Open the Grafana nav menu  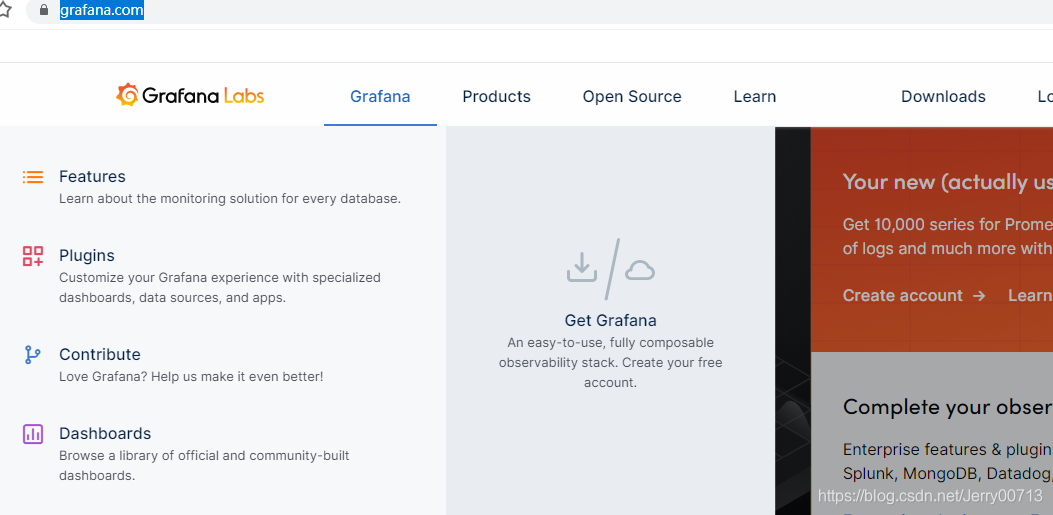380,97
